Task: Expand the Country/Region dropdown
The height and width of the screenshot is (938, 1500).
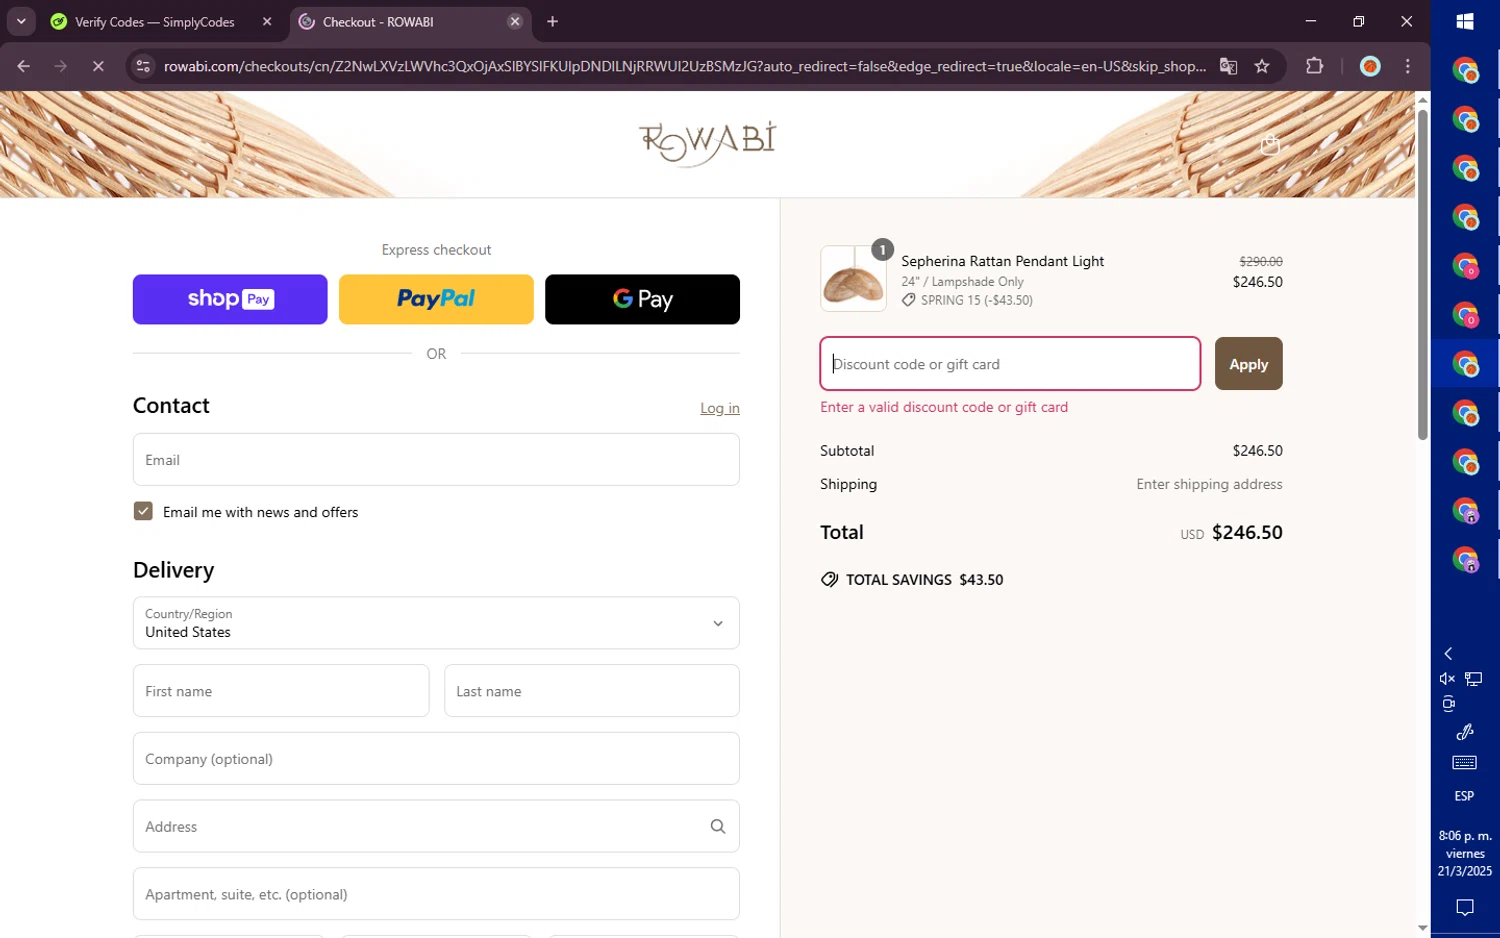Action: pos(436,623)
